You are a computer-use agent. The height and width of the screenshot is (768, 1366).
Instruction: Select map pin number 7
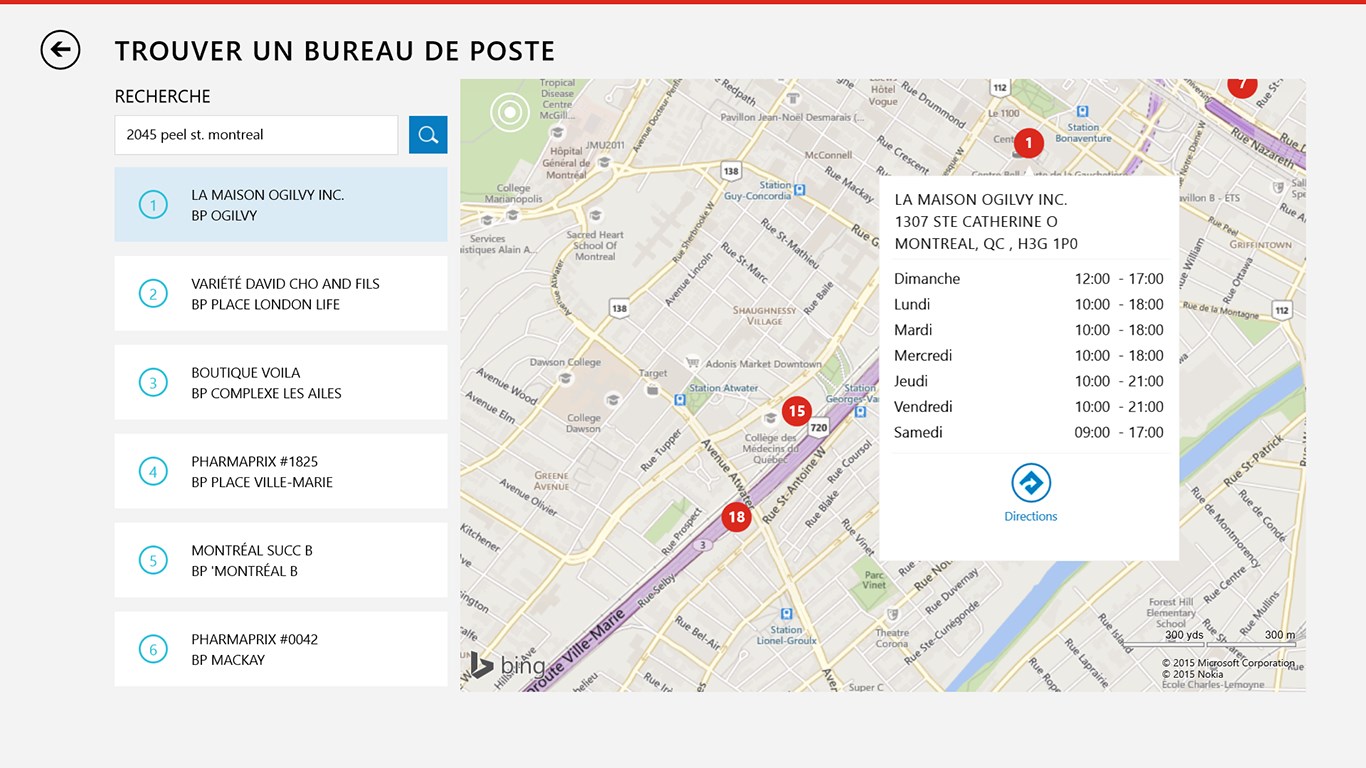pos(1242,85)
